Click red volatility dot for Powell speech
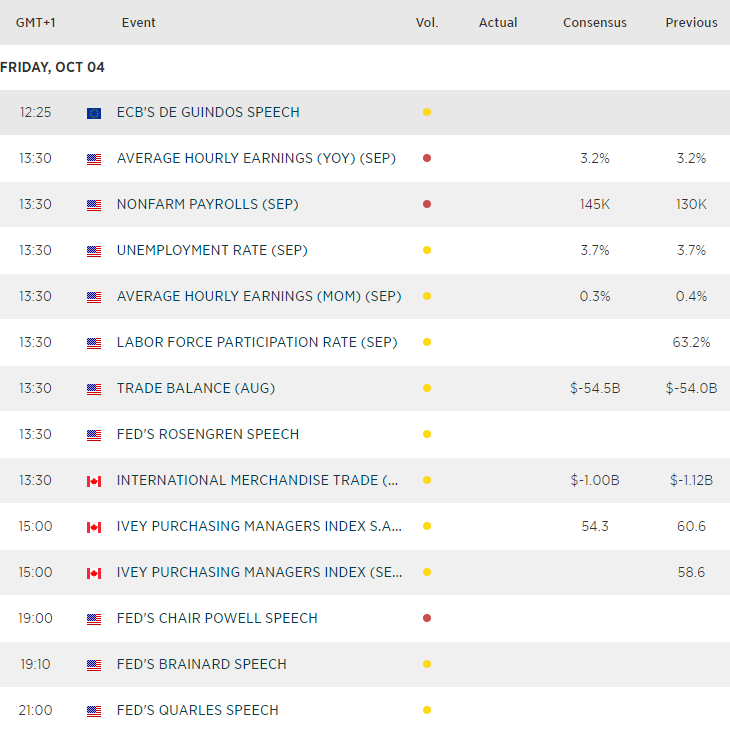 427,618
